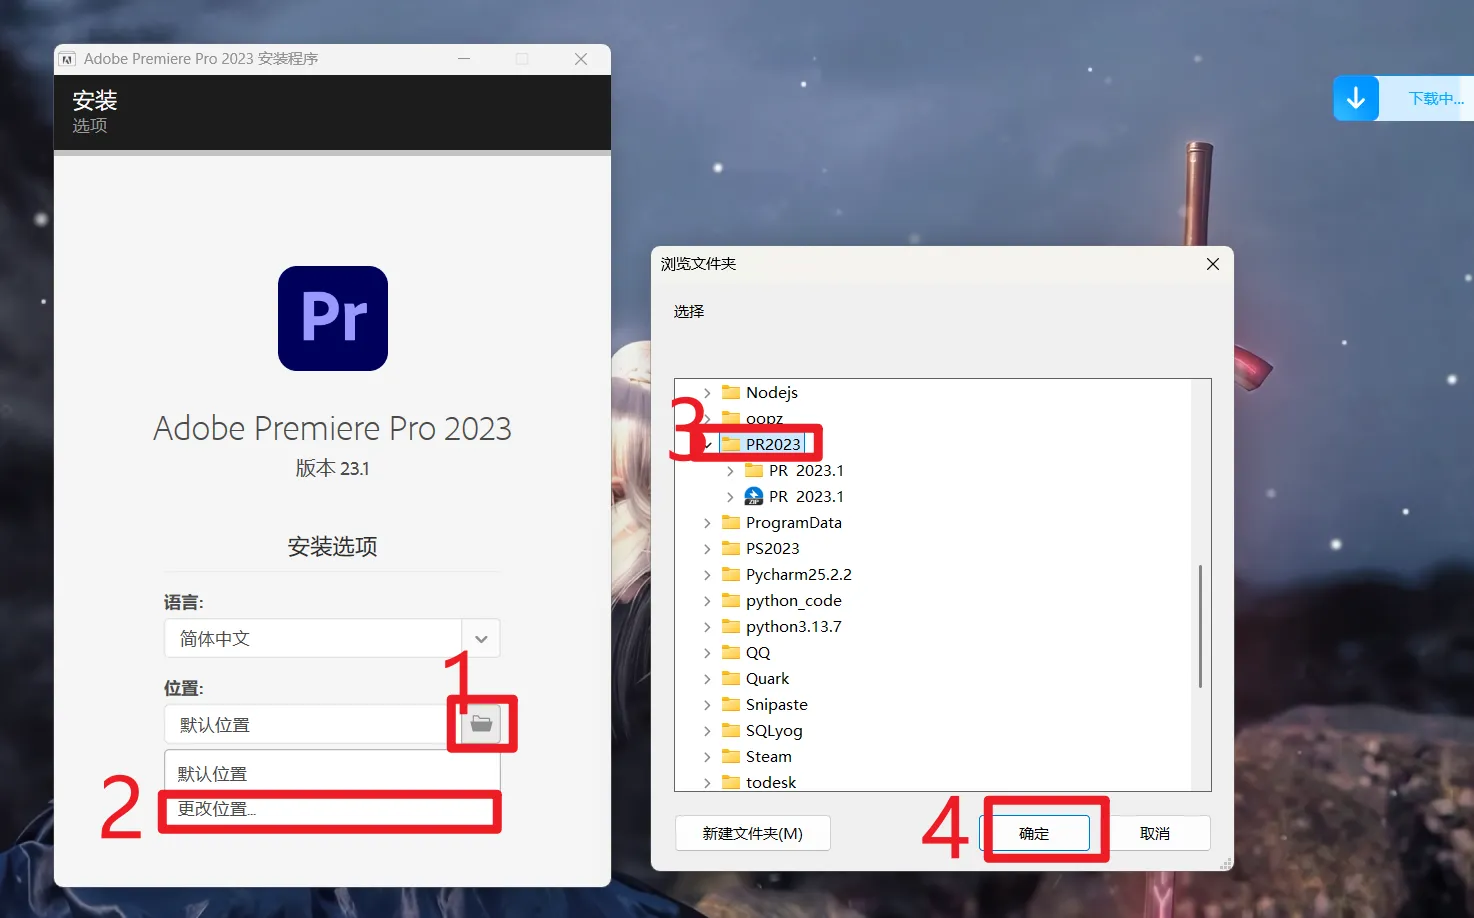
Task: Select the Pycharm25.2.2 folder name
Action: tap(799, 574)
